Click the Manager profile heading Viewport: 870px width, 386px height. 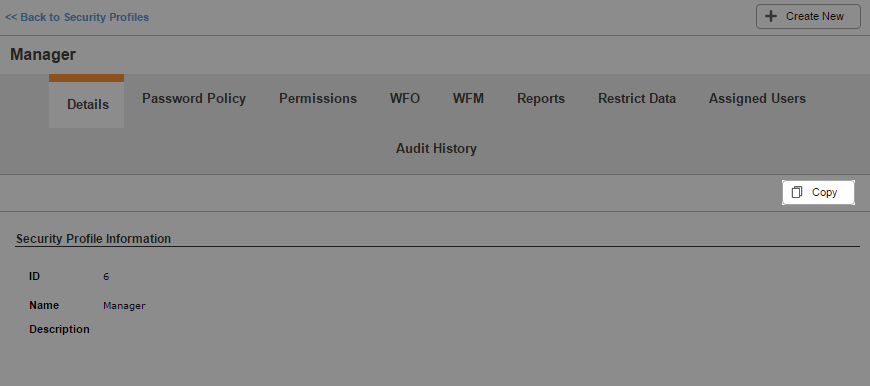(43, 54)
